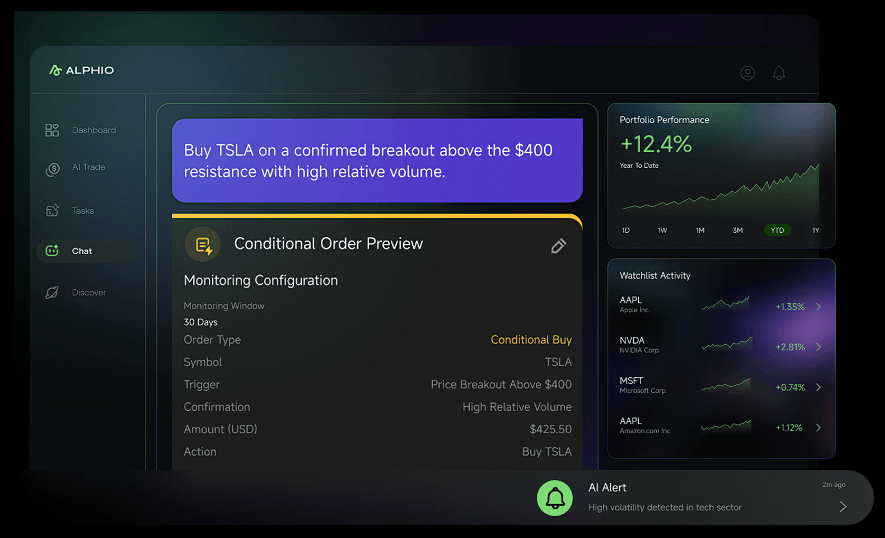
Task: Click the Chat robot icon
Action: 52,251
